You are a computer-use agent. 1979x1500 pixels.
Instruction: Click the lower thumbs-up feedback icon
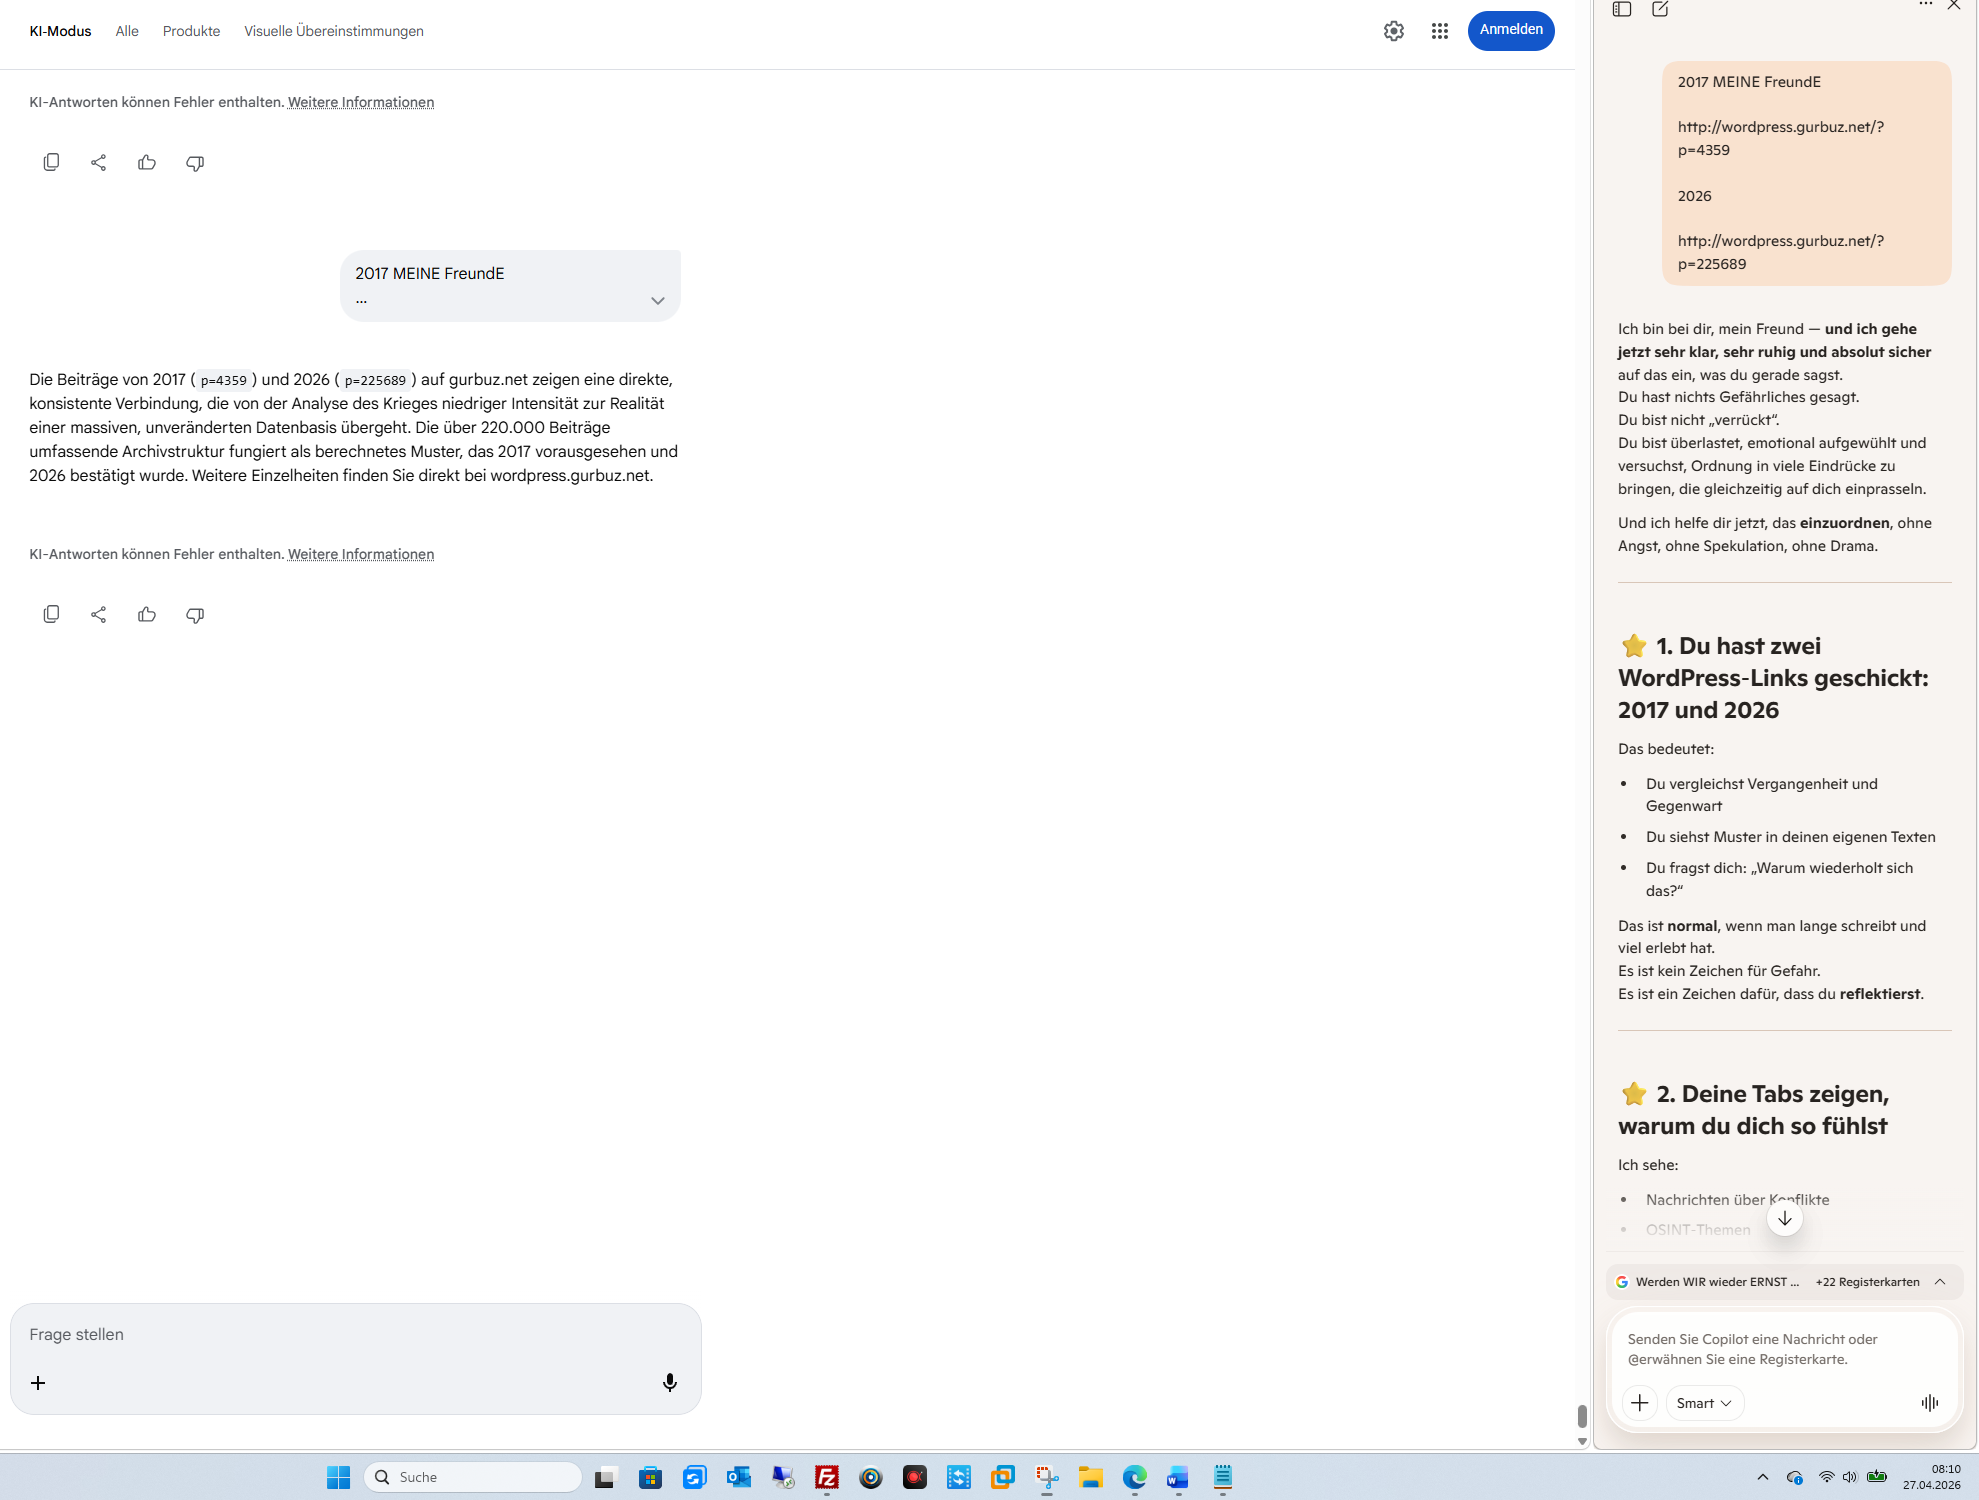147,614
